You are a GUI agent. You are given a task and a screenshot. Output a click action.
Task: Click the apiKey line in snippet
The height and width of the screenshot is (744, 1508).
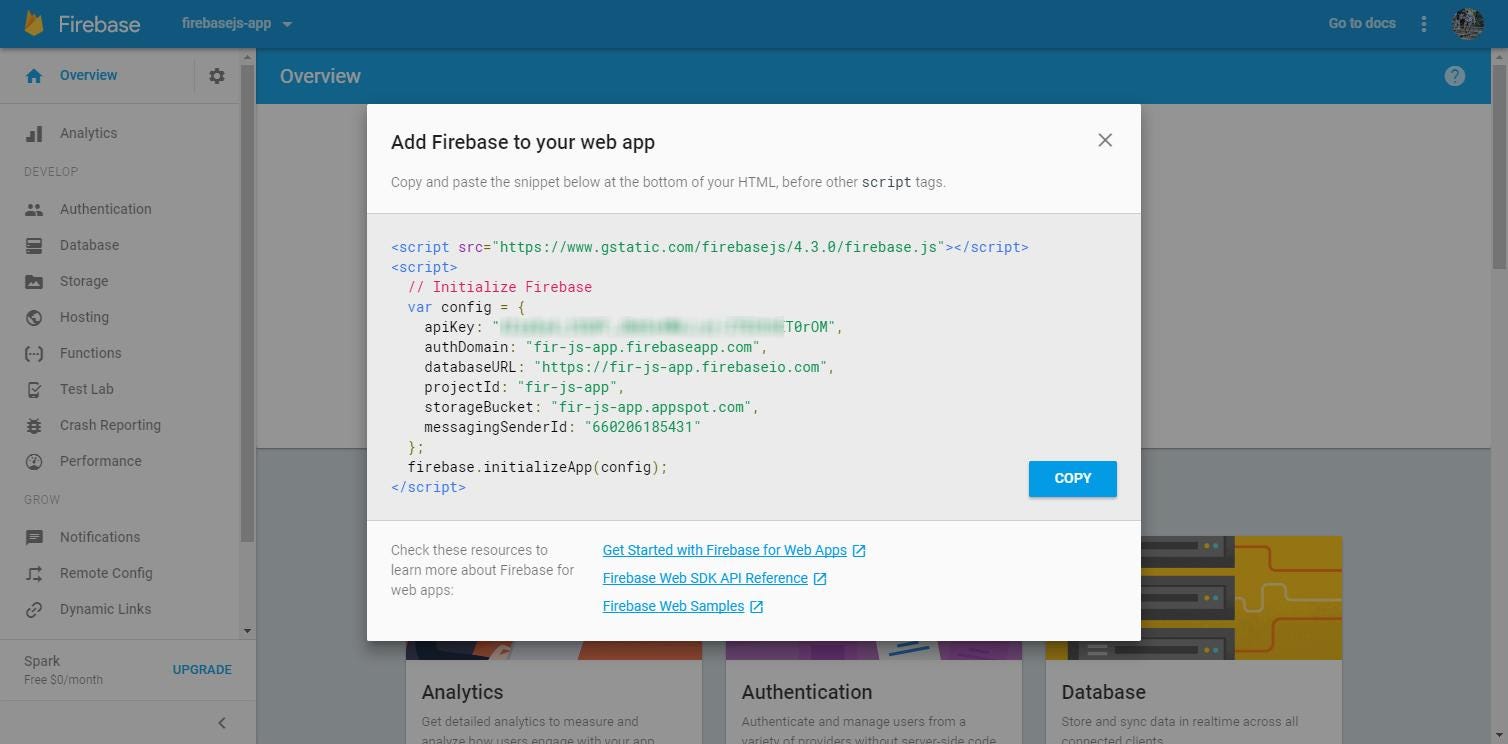click(x=634, y=327)
